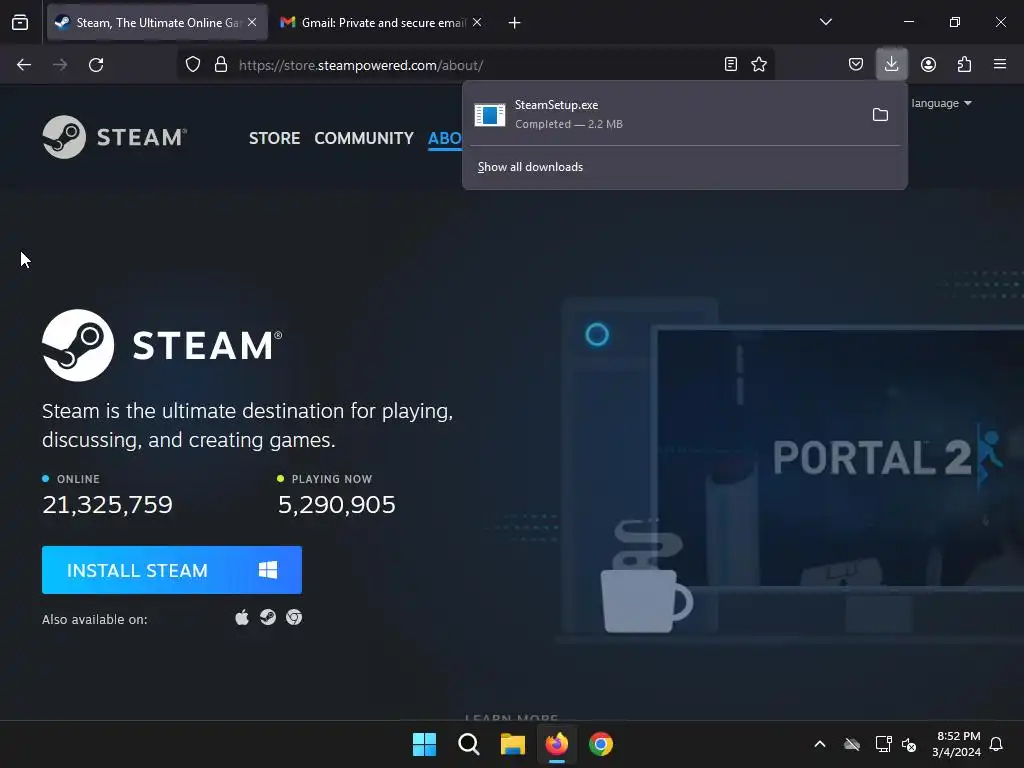
Task: Click the URL address field
Action: [x=477, y=65]
